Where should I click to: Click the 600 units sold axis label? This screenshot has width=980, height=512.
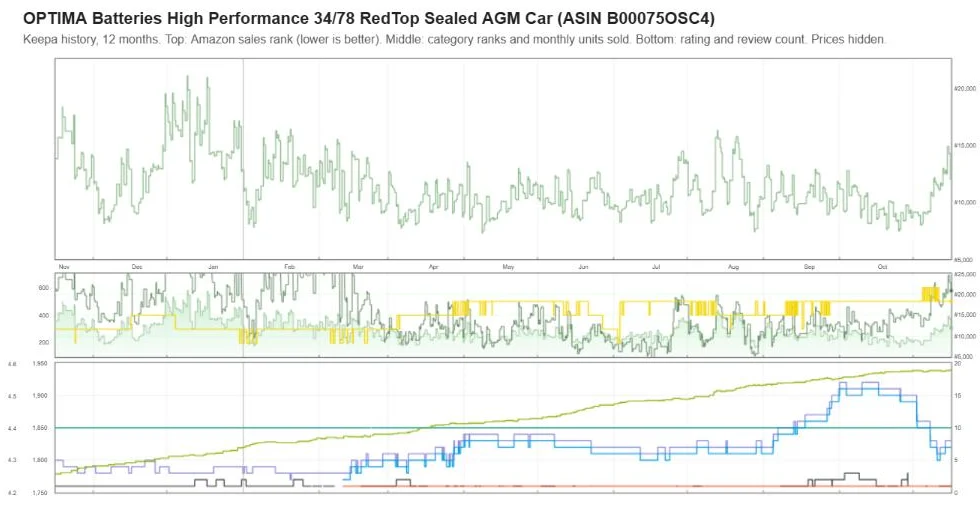[x=43, y=288]
